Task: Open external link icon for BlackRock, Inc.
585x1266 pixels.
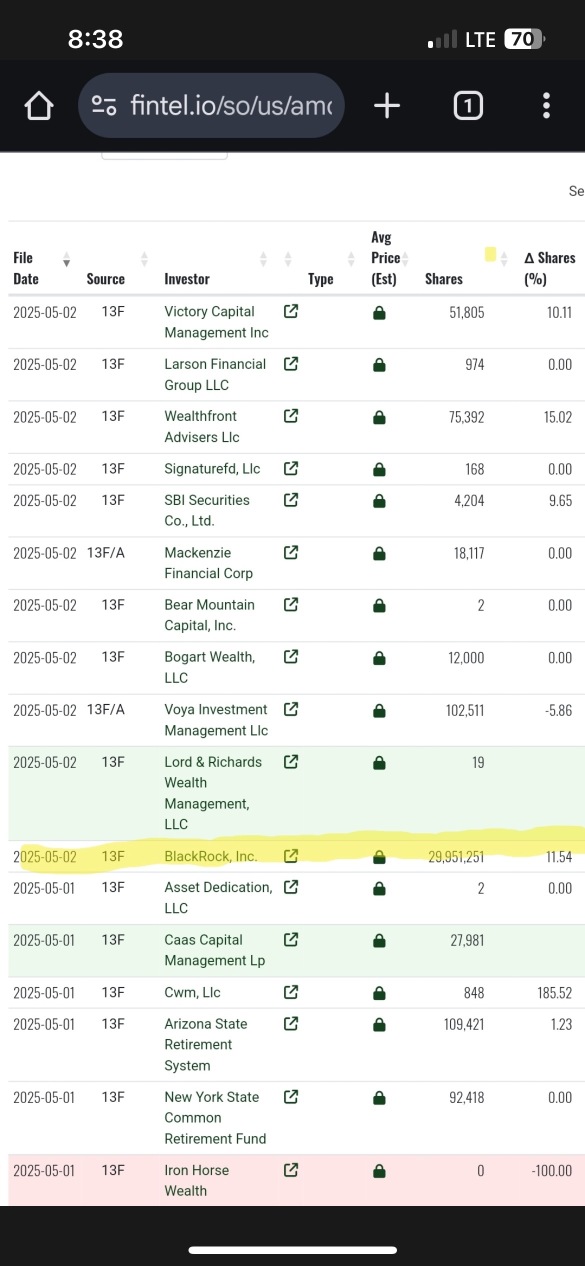Action: pos(291,856)
